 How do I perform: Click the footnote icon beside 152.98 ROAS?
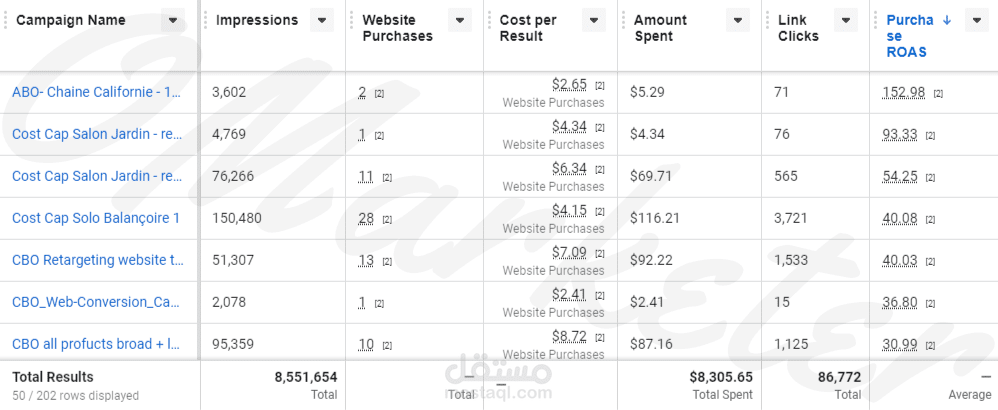(x=938, y=94)
